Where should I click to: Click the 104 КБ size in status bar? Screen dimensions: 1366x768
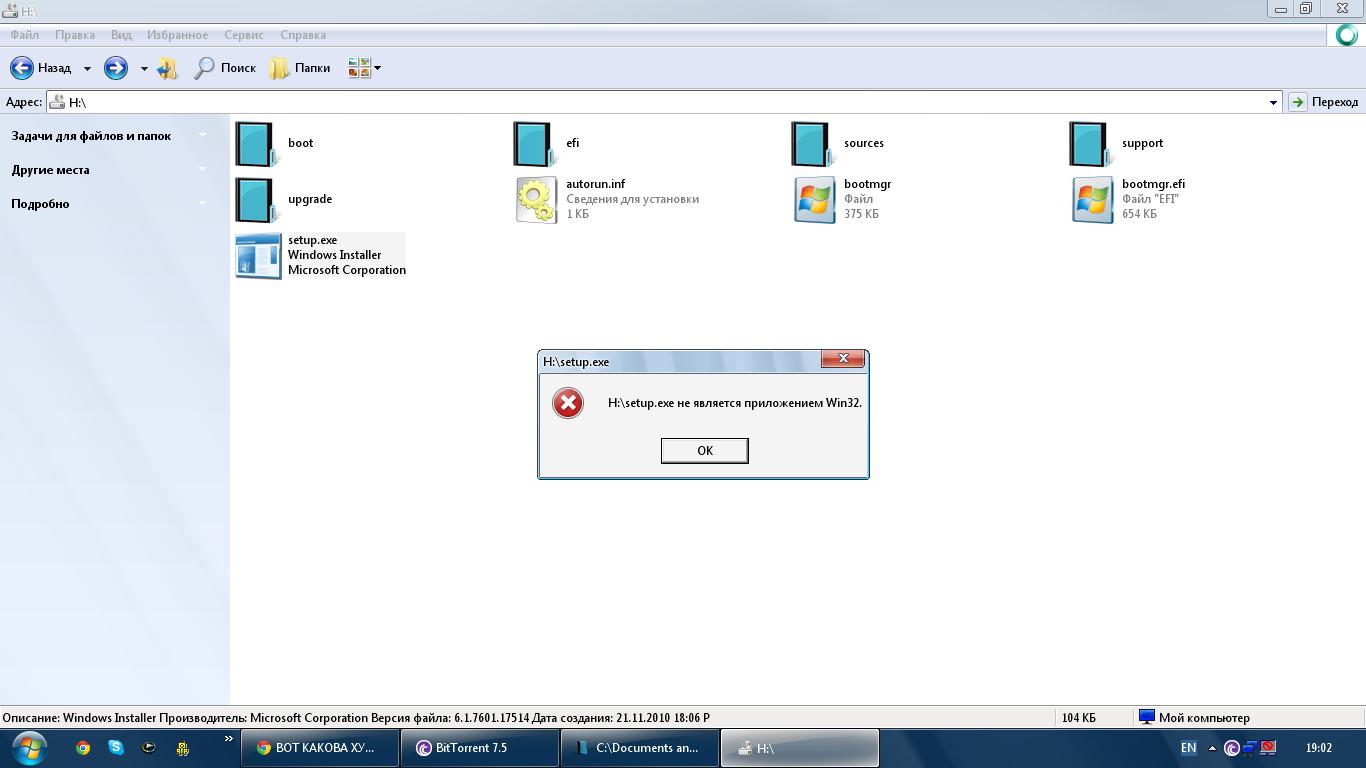(x=1079, y=718)
